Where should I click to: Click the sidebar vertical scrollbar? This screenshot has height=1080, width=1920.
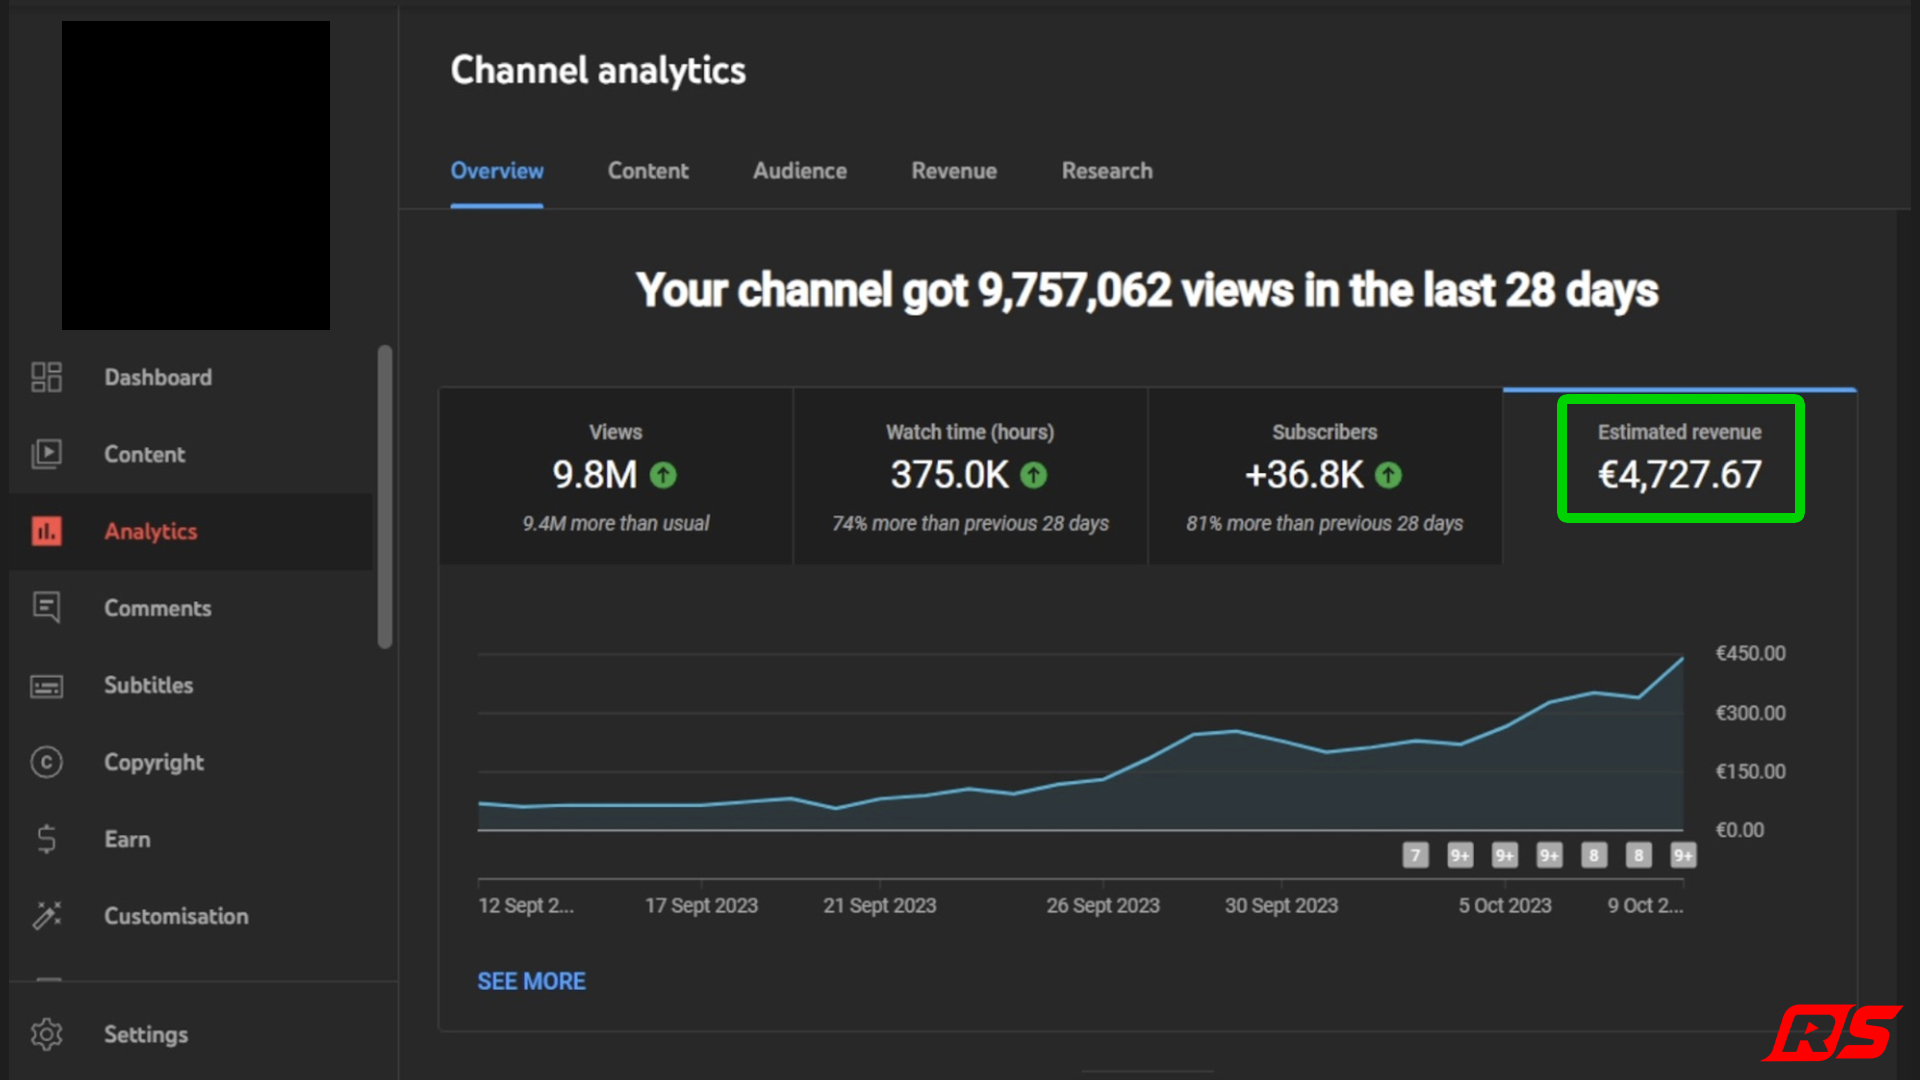click(x=385, y=497)
